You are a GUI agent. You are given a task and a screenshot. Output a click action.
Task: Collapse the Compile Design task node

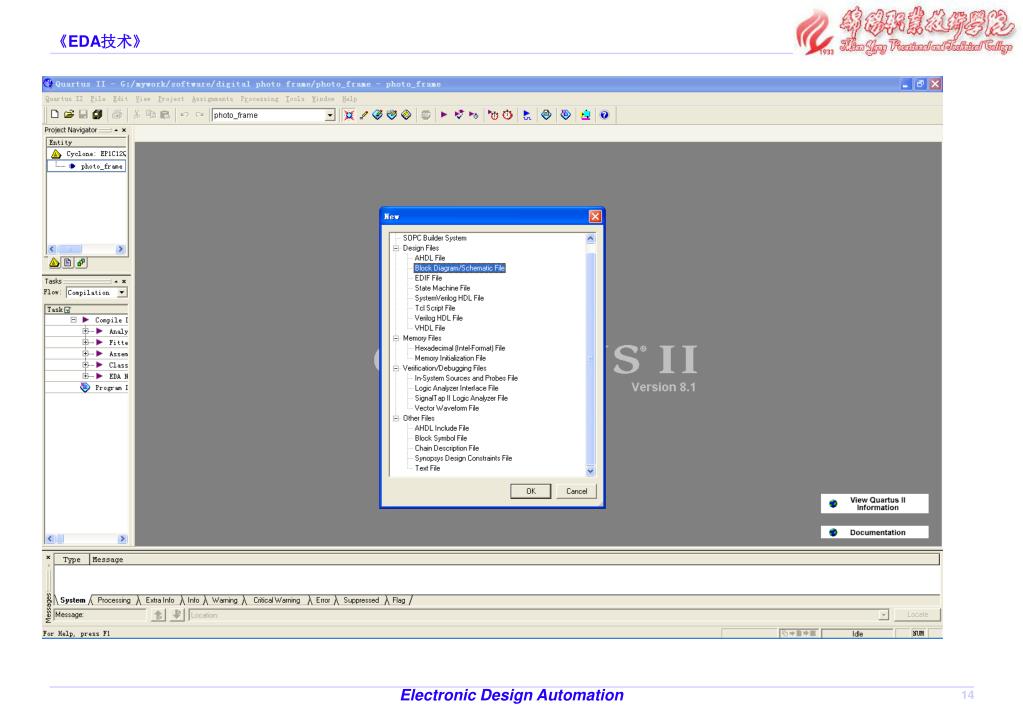(74, 320)
